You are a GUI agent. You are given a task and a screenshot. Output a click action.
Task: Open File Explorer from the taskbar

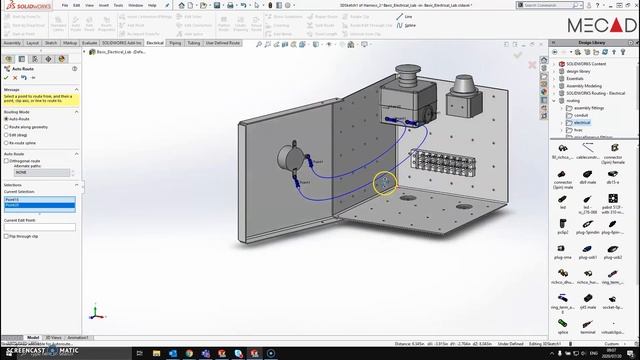[x=156, y=353]
